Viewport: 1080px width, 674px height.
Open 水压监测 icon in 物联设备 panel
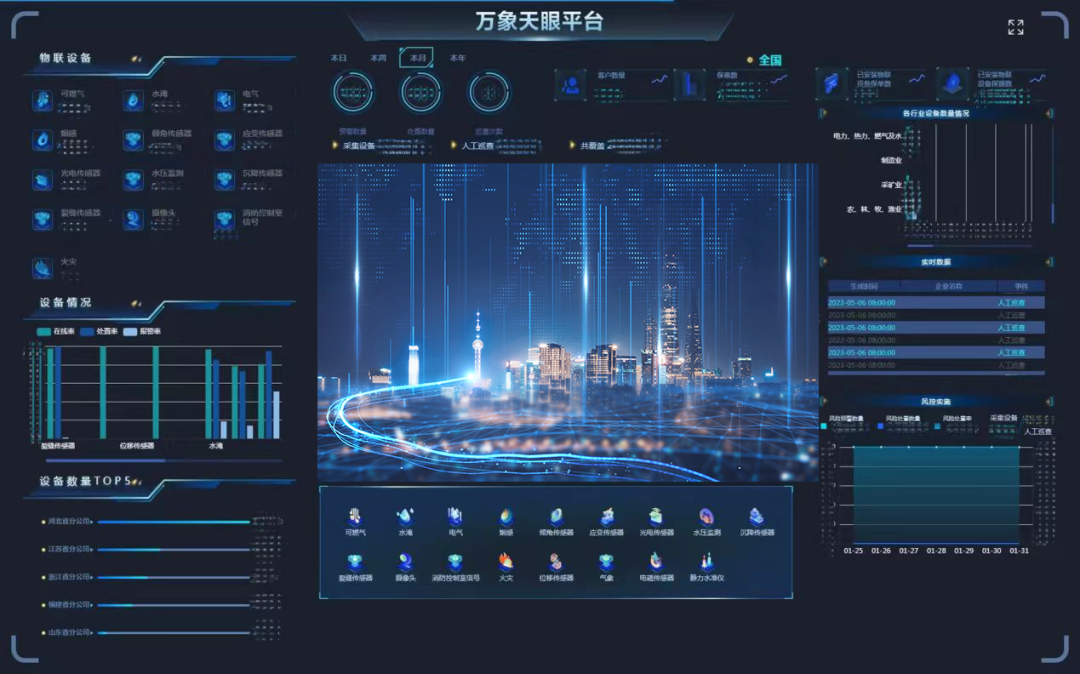[133, 180]
